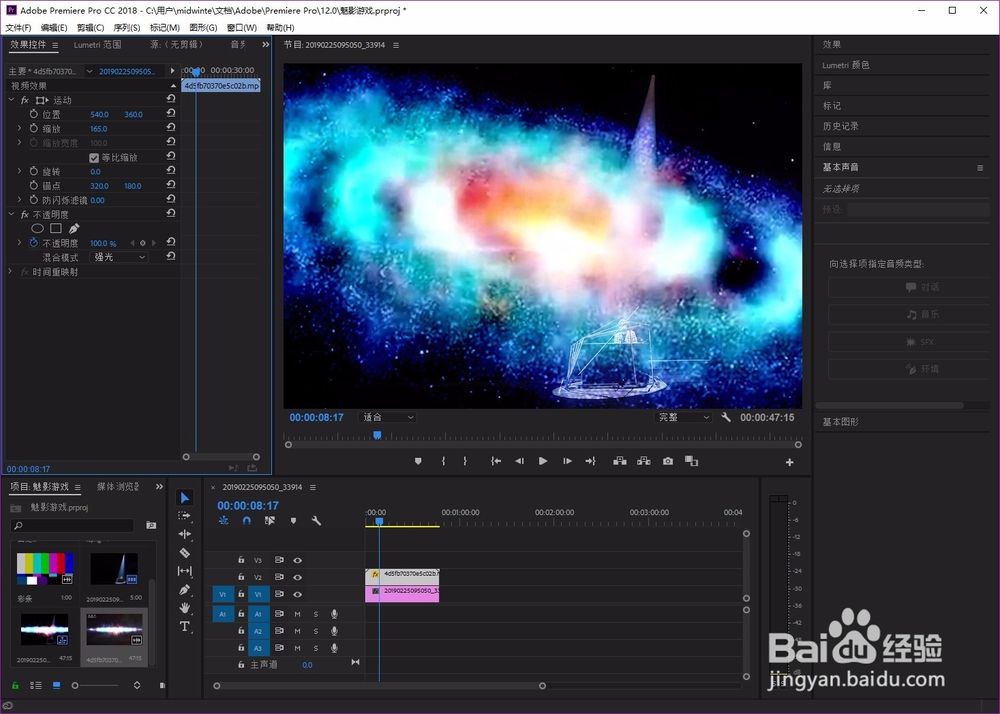Open the Markers panel
Image resolution: width=1000 pixels, height=714 pixels.
(x=832, y=105)
